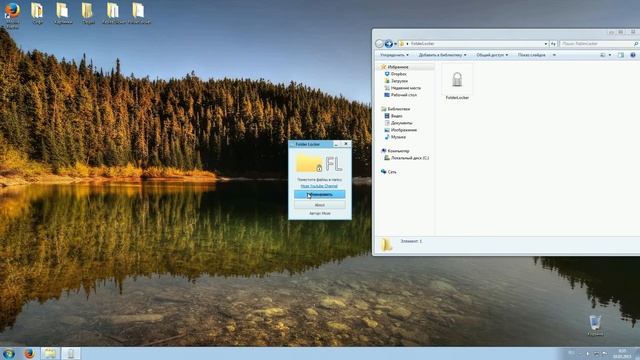Open Музыка library
This screenshot has height=360, width=640.
click(x=398, y=137)
